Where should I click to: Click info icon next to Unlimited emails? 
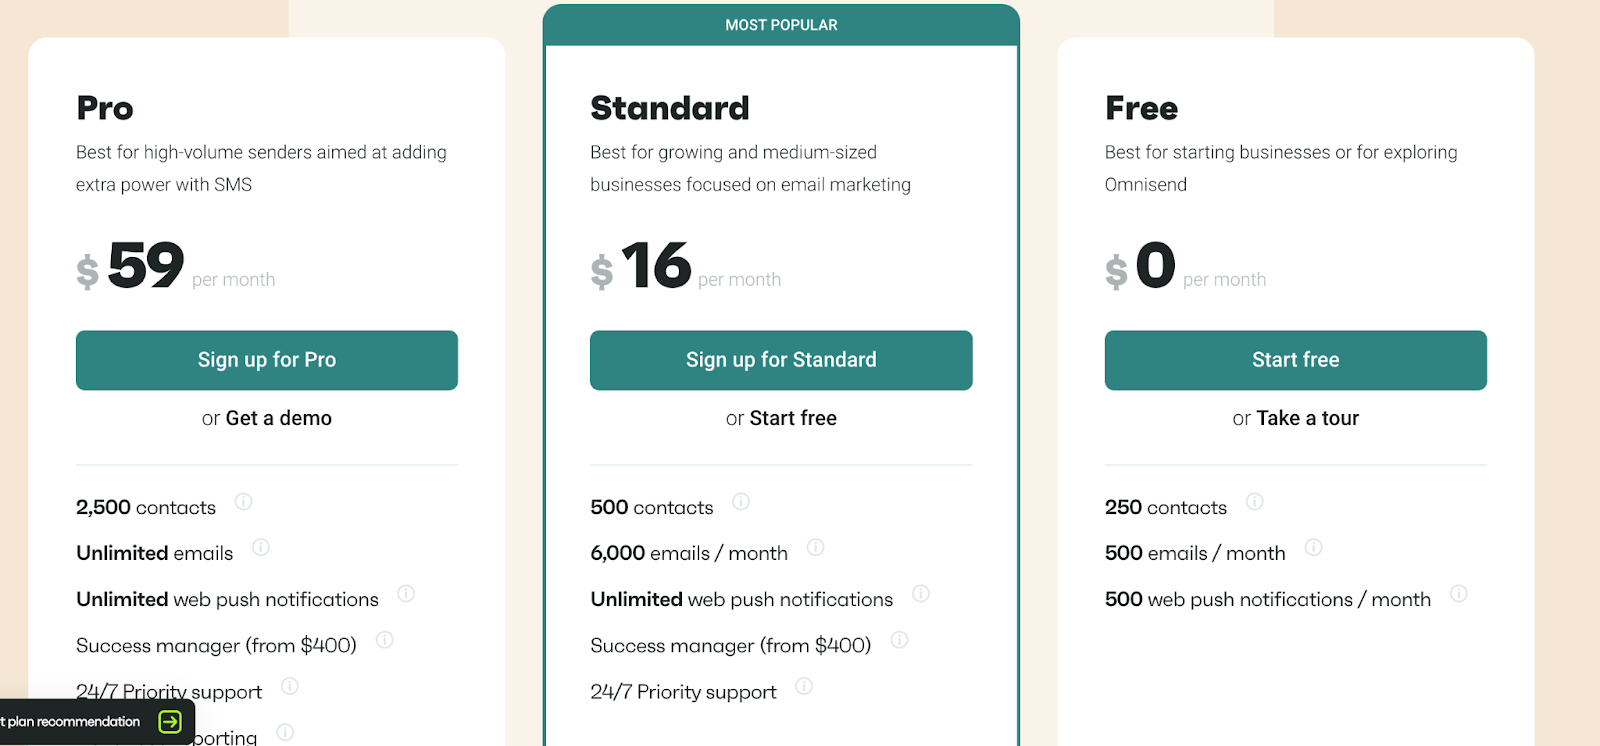click(x=261, y=547)
